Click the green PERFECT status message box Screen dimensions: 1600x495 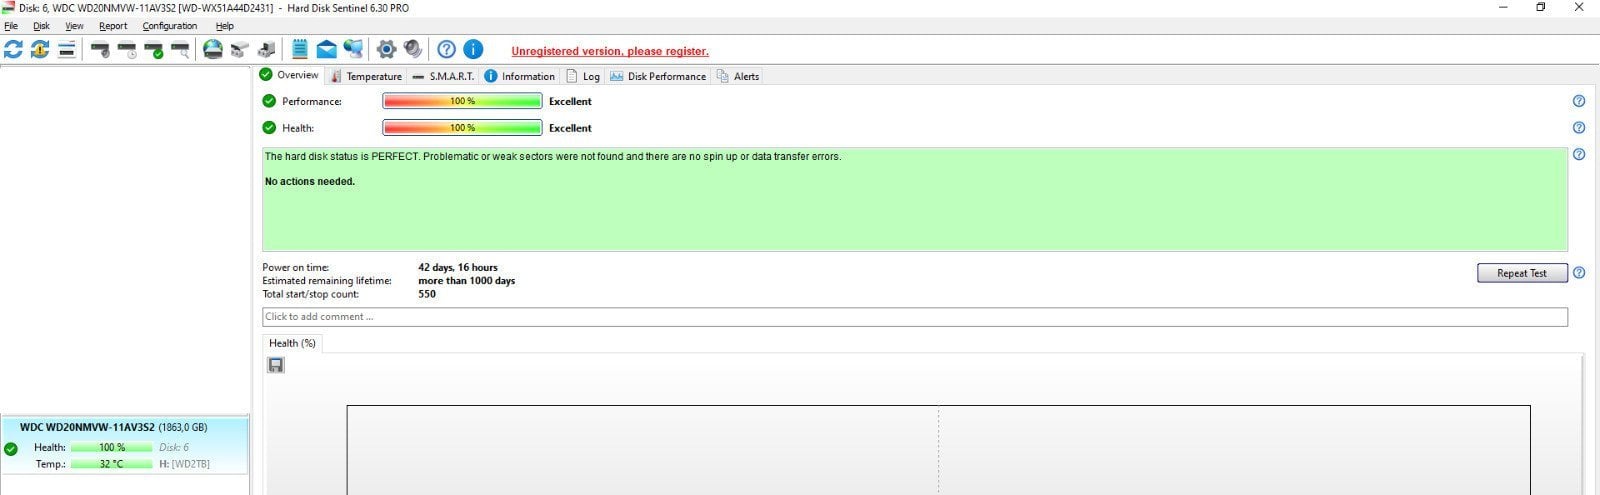[915, 199]
